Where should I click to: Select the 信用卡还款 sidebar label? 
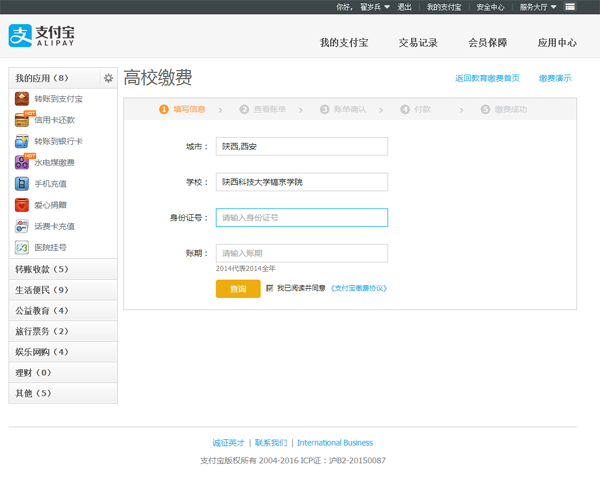[x=54, y=120]
